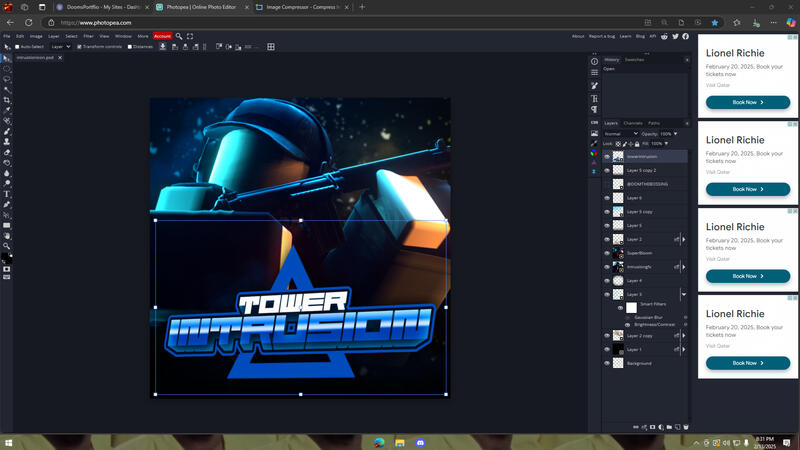Select the Clone Stamp tool

click(7, 141)
